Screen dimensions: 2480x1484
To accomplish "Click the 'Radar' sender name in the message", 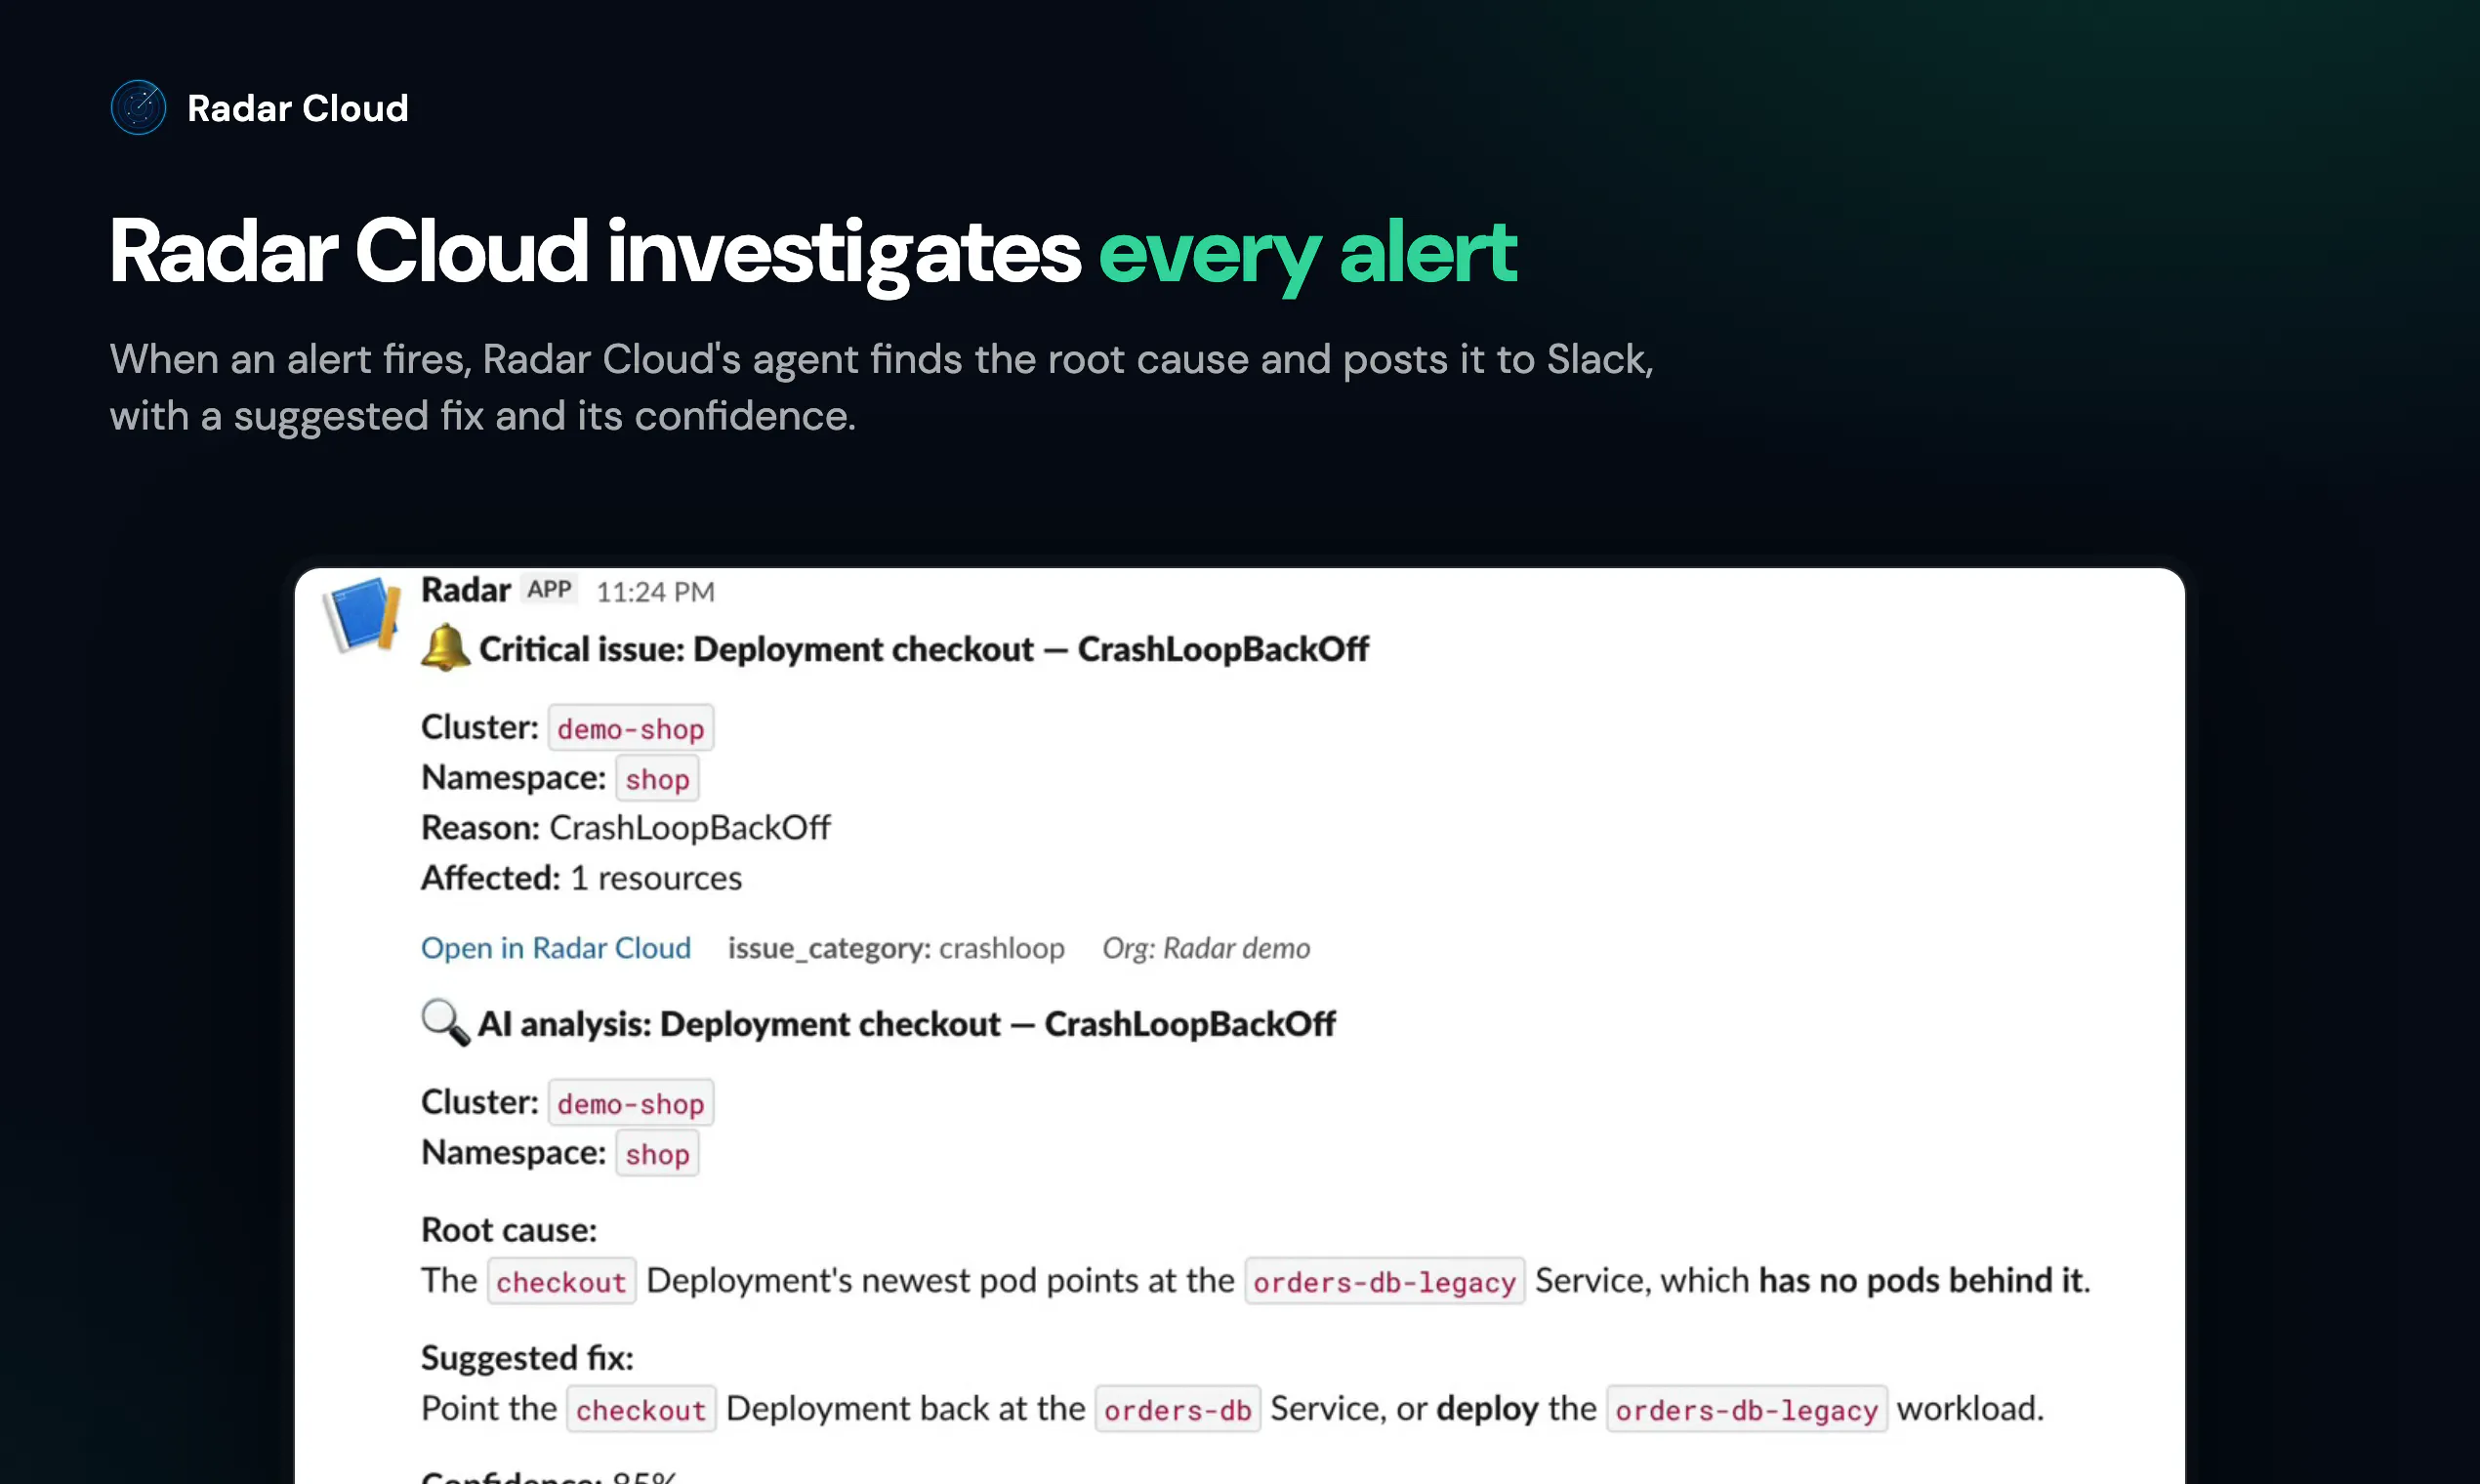I will tap(466, 590).
